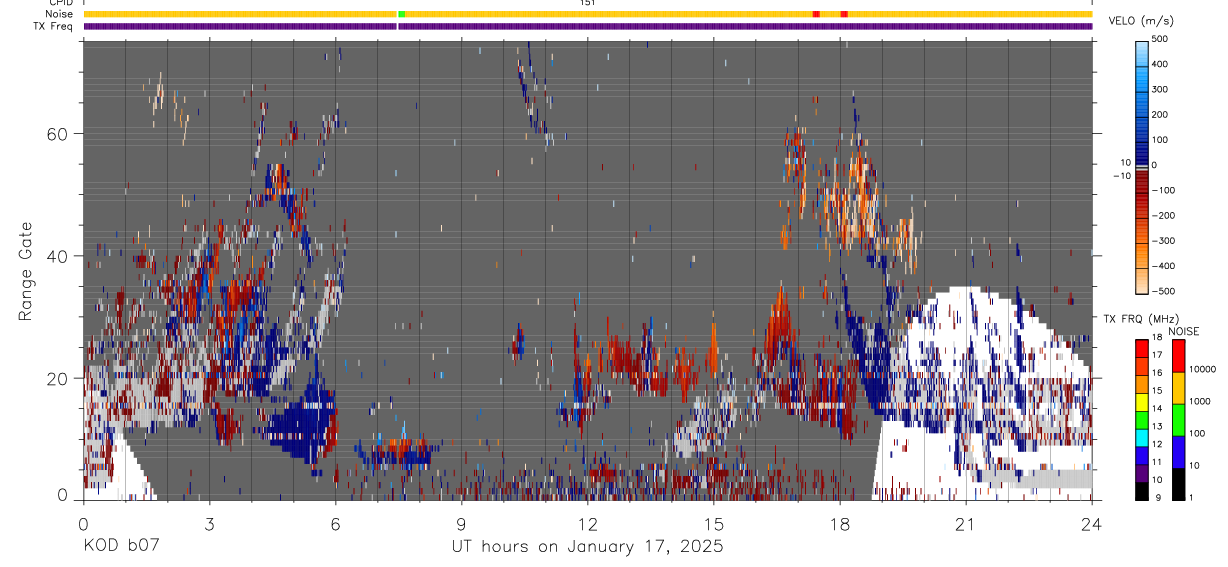Click the pale-orange bottom of velocity color bar
The image size is (1228, 567).
[1142, 282]
